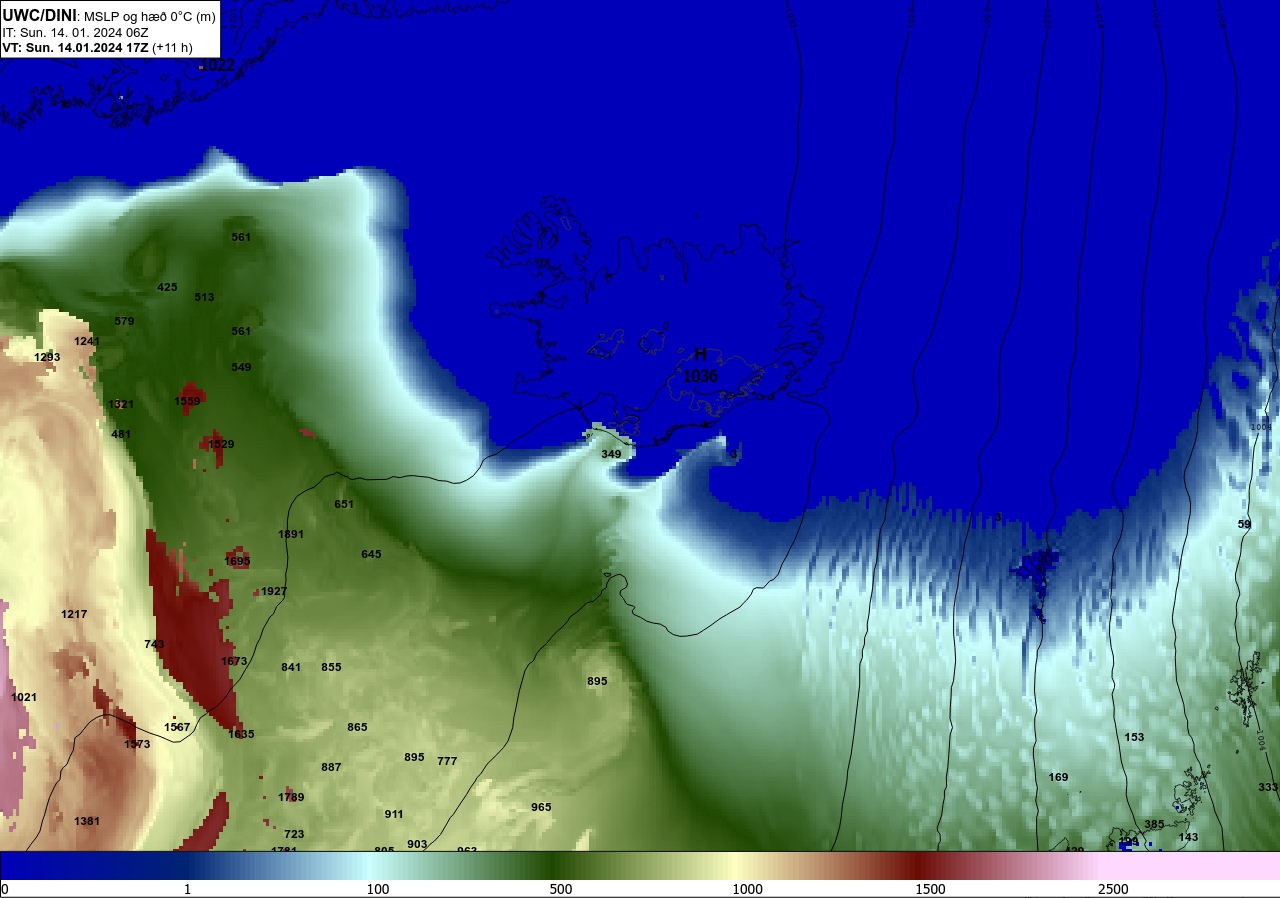Select the 1021 value on the pink area
1280x898 pixels.
(x=24, y=697)
